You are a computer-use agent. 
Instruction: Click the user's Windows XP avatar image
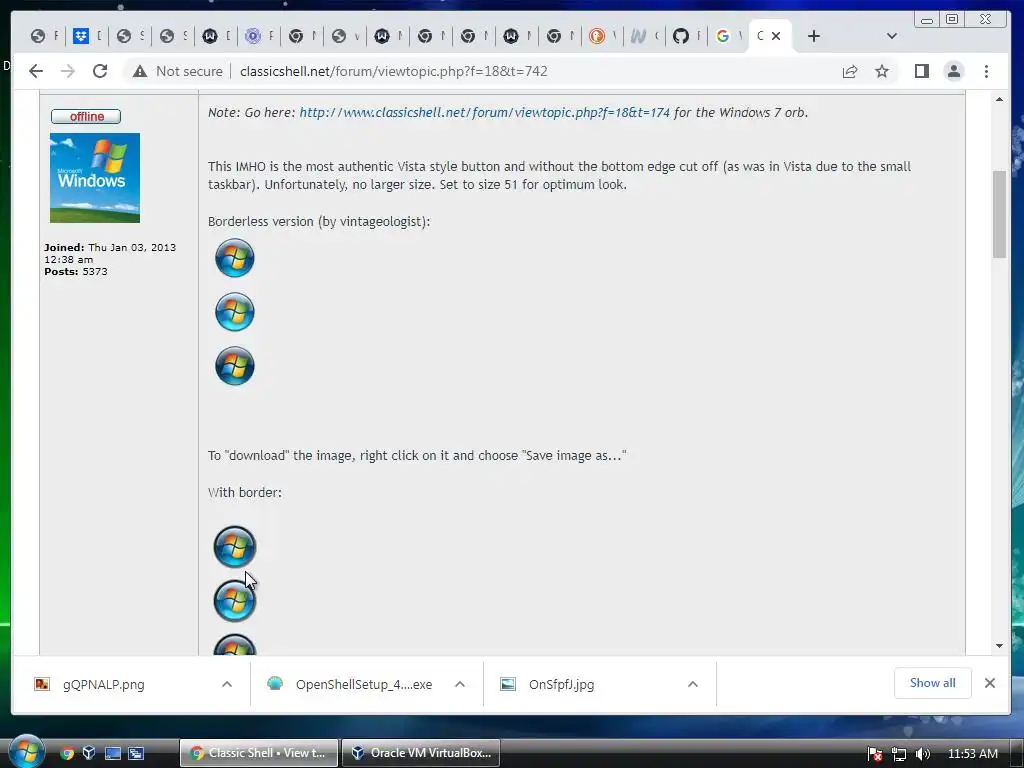click(x=95, y=178)
